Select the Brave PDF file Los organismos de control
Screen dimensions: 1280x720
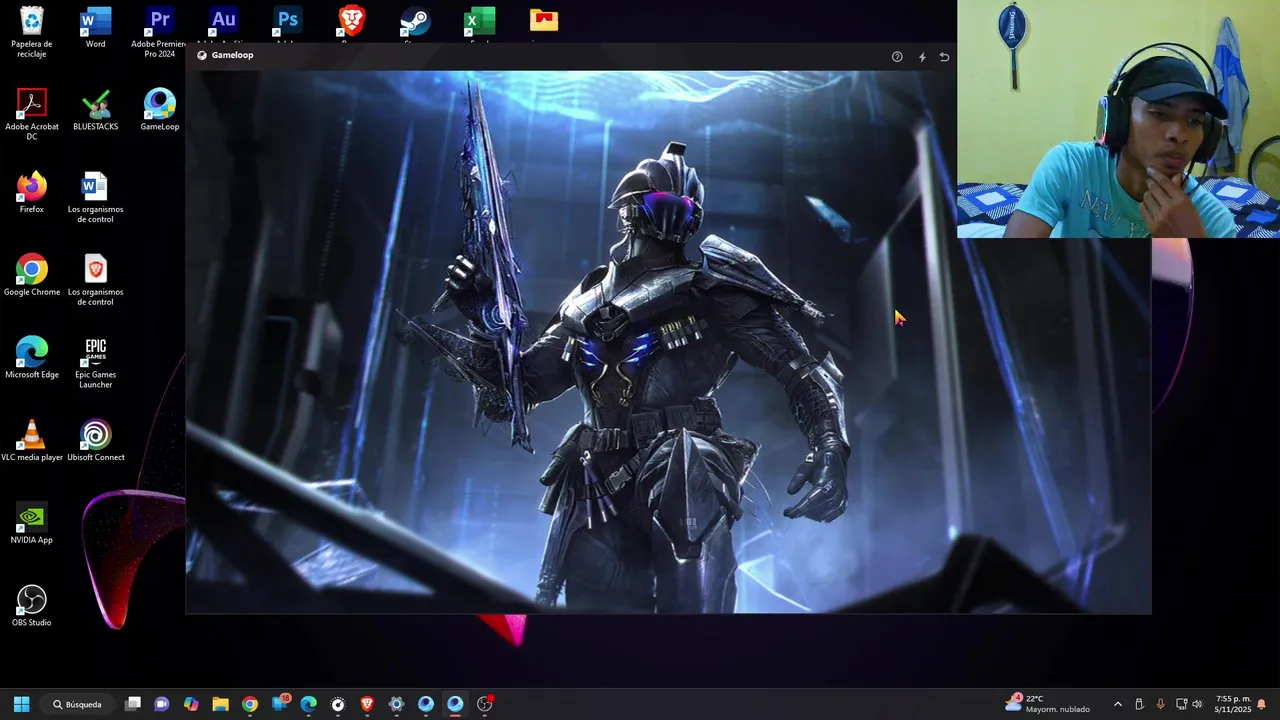[95, 280]
